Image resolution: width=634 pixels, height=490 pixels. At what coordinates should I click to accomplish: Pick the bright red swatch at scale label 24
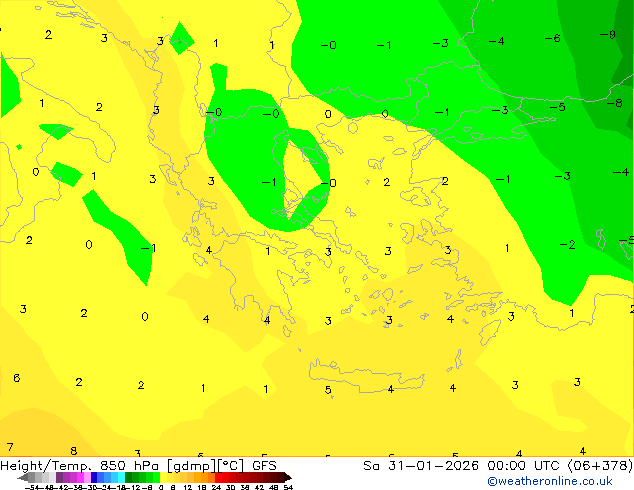tap(218, 477)
